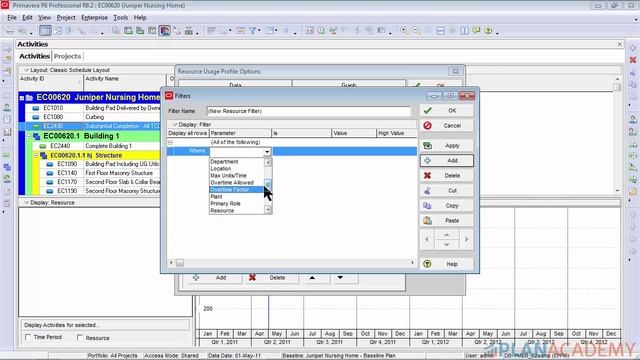The width and height of the screenshot is (640, 360).
Task: Click Copy in the Filters dialog
Action: pyautogui.click(x=447, y=206)
